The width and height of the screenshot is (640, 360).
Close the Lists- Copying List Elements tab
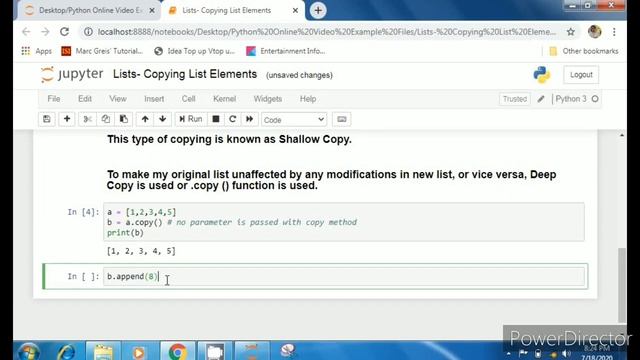coord(296,11)
